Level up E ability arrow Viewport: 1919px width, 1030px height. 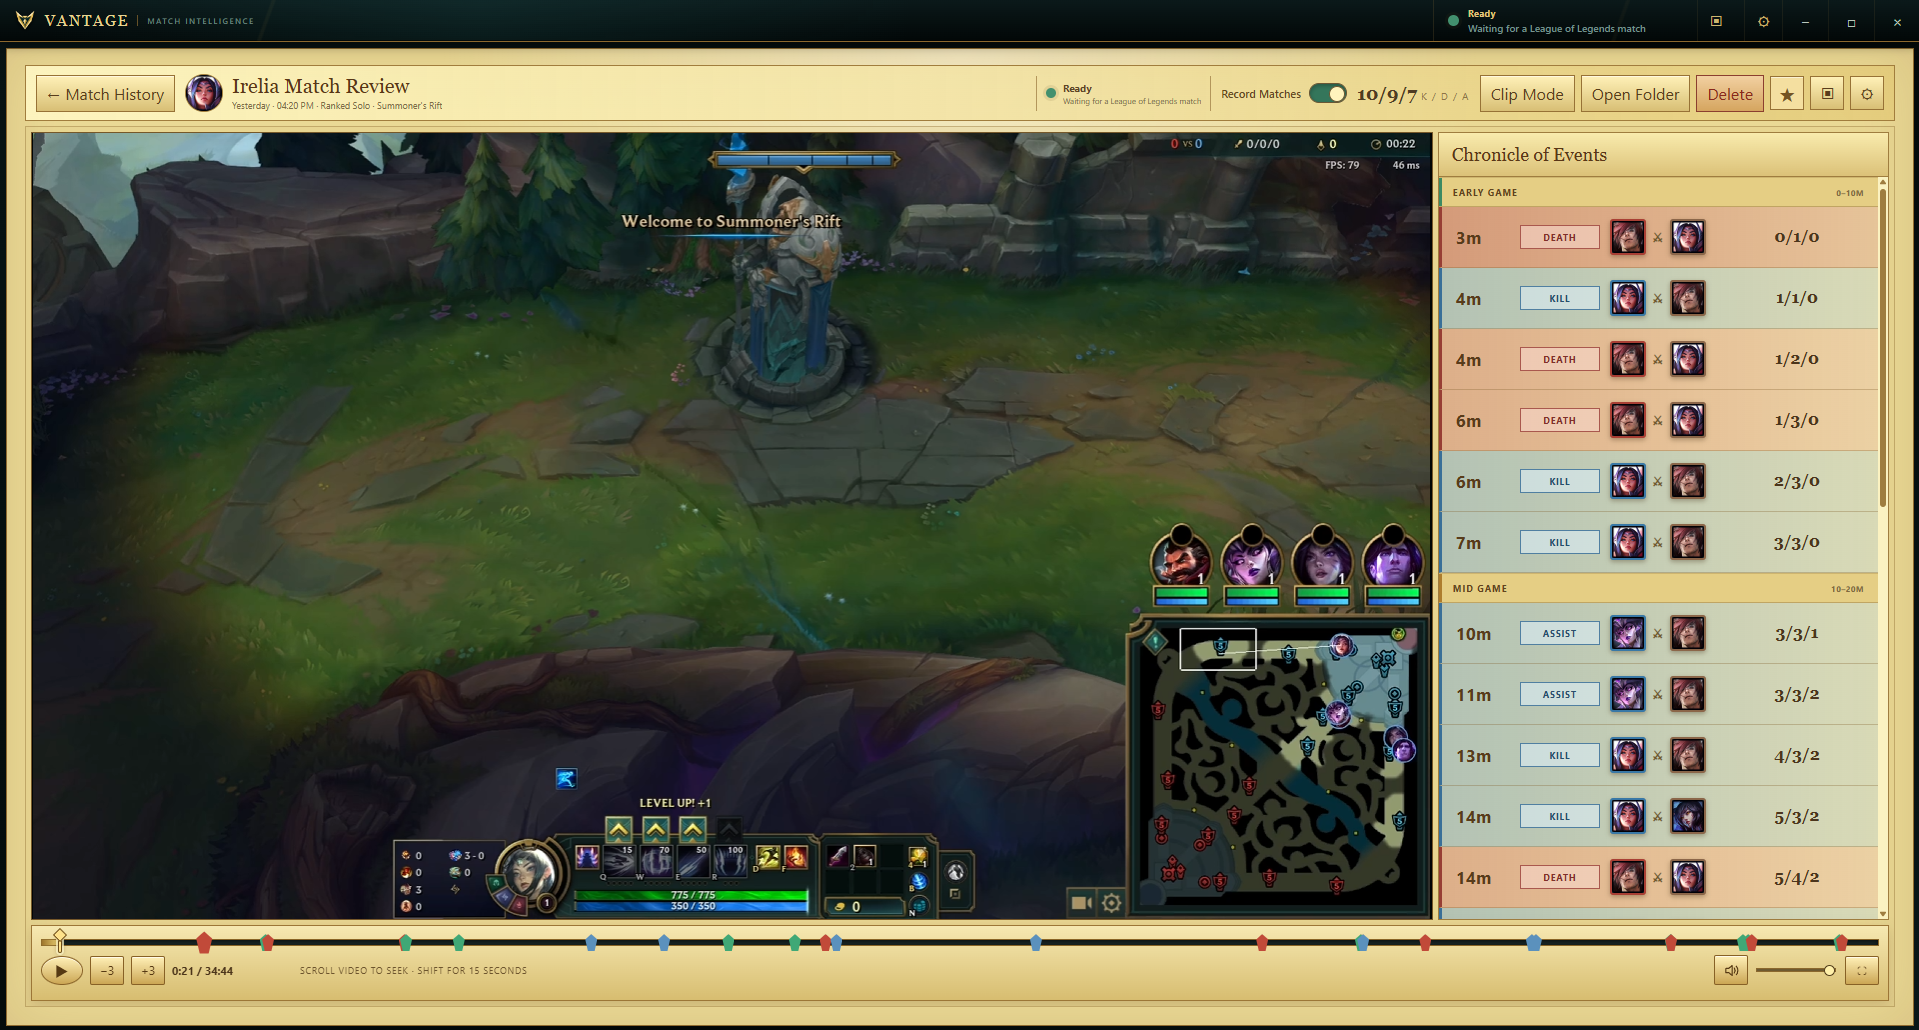pos(693,829)
